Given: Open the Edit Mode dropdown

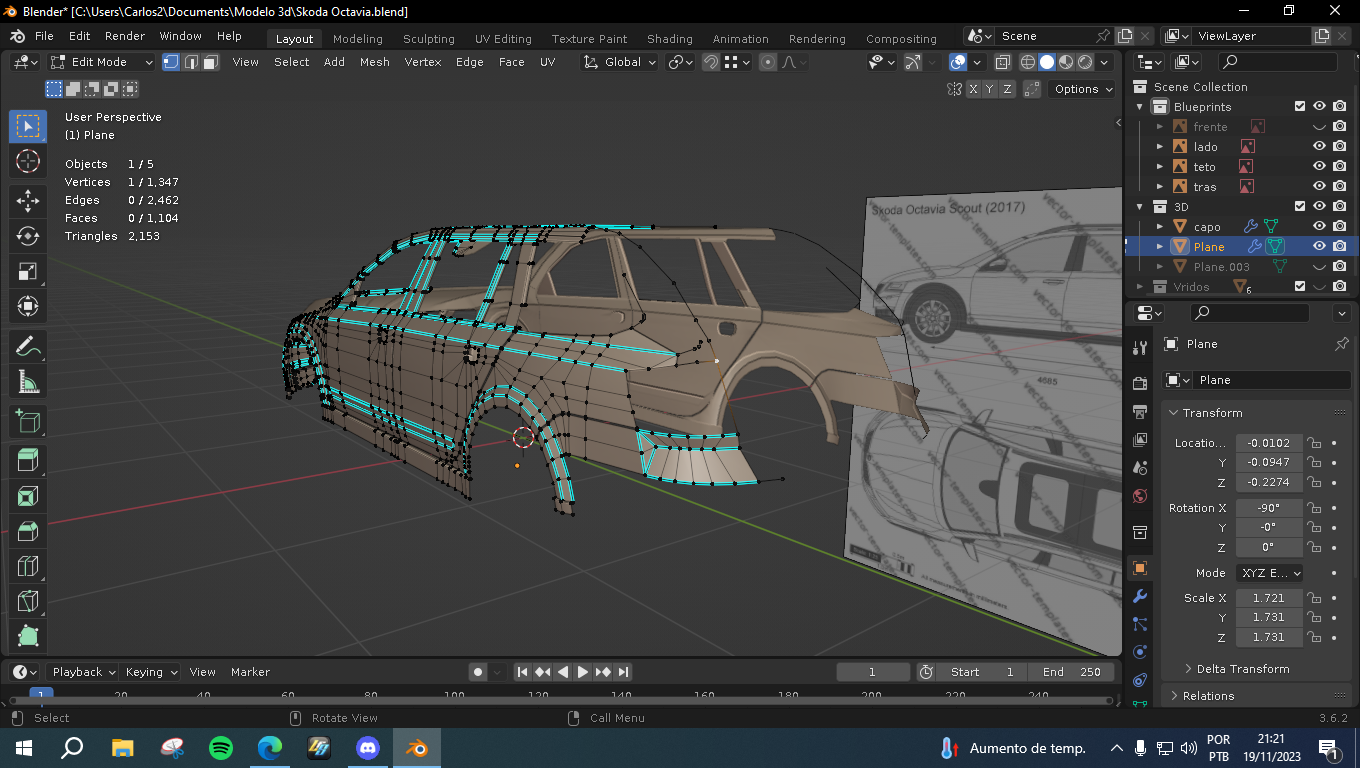Looking at the screenshot, I should [102, 62].
